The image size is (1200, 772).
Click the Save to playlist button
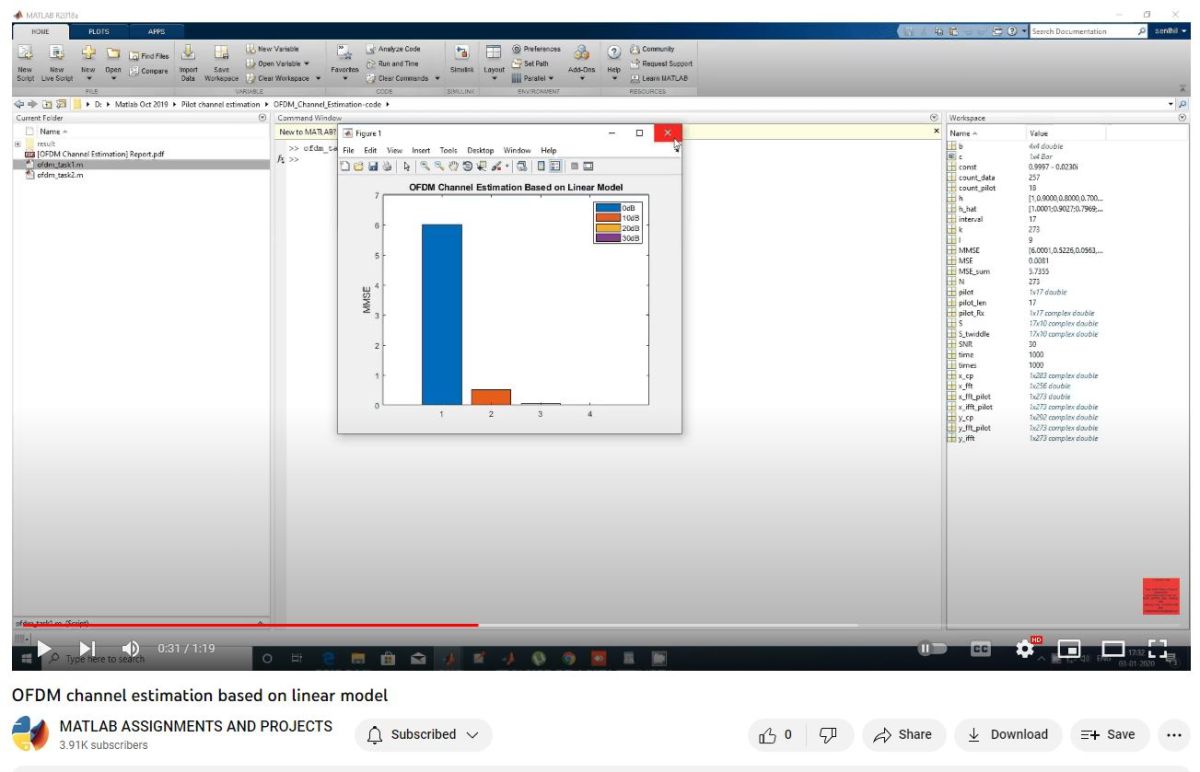pos(1109,734)
